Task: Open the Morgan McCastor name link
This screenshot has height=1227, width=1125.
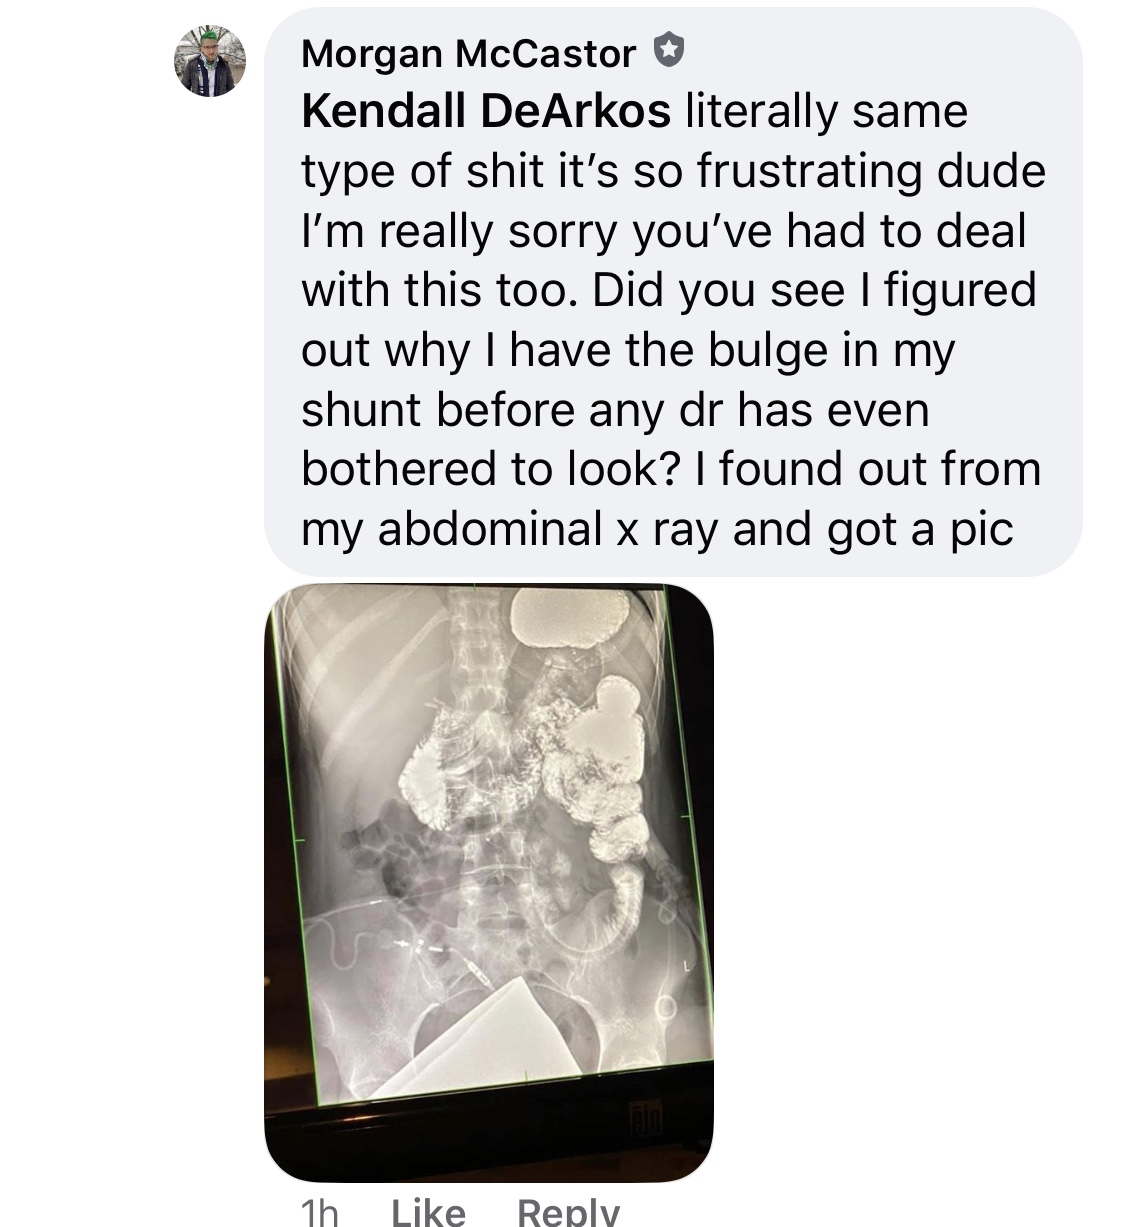Action: click(x=468, y=53)
